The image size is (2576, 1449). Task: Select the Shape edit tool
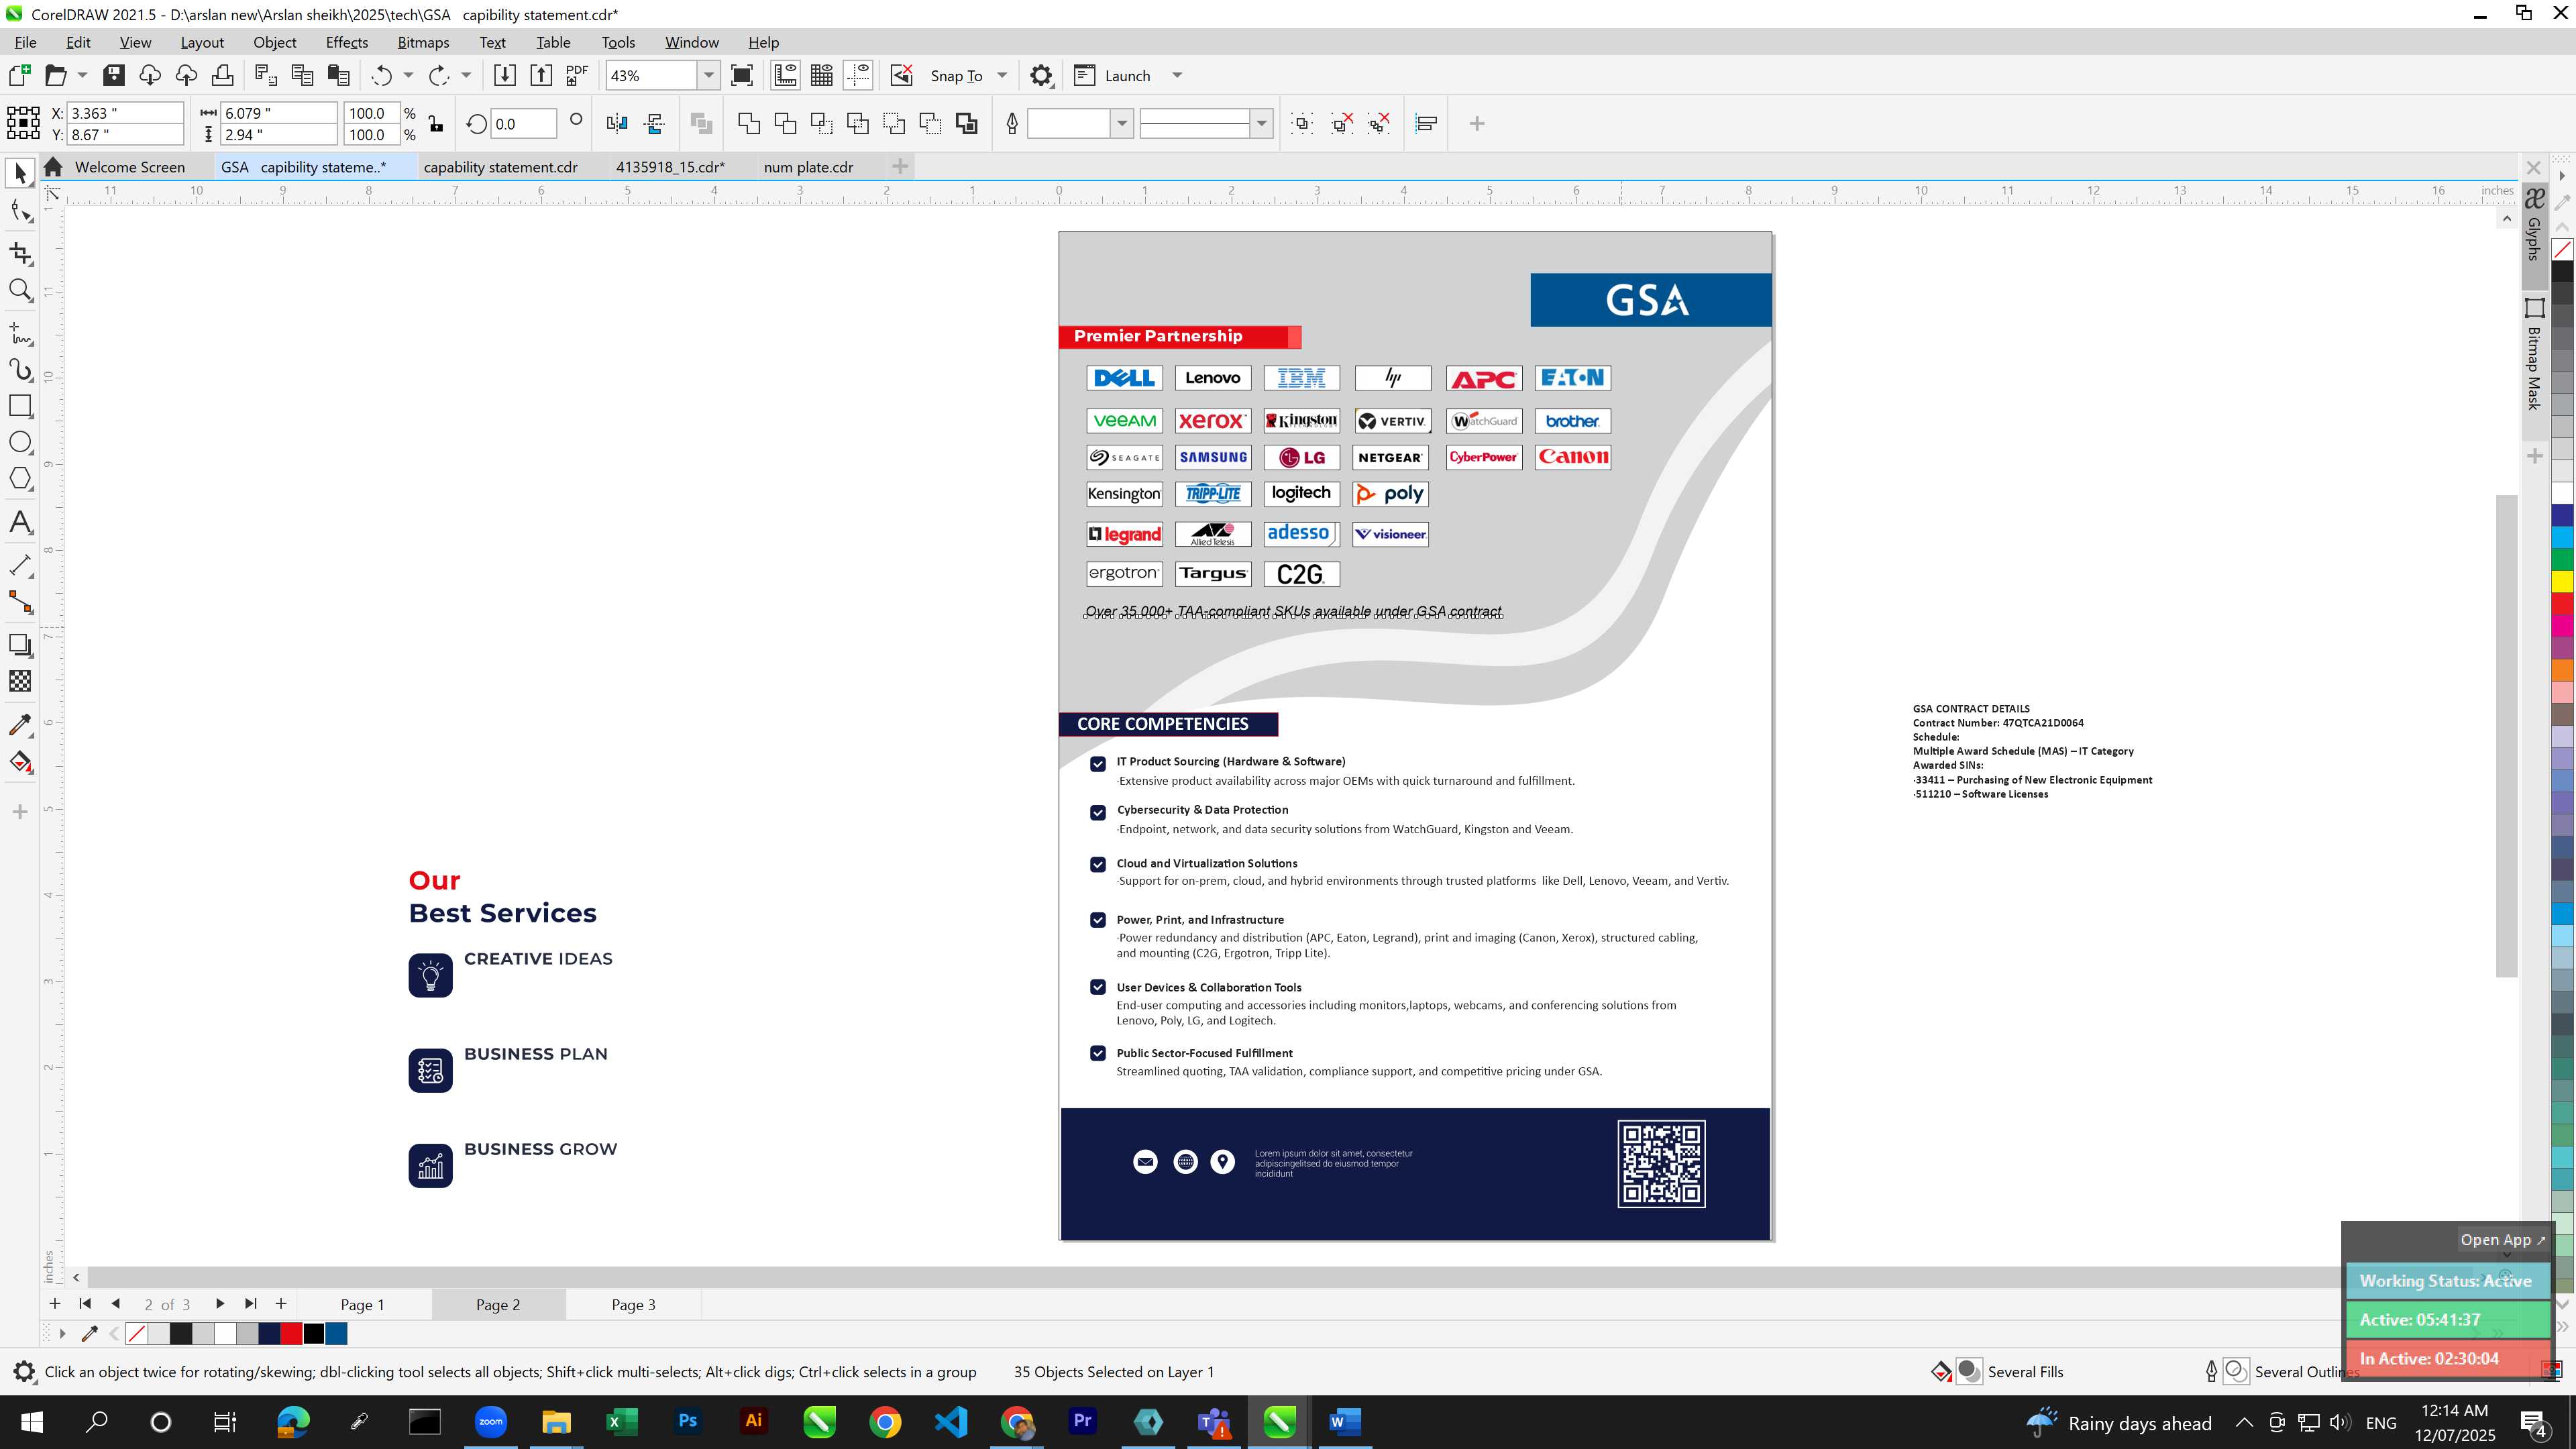[x=20, y=210]
